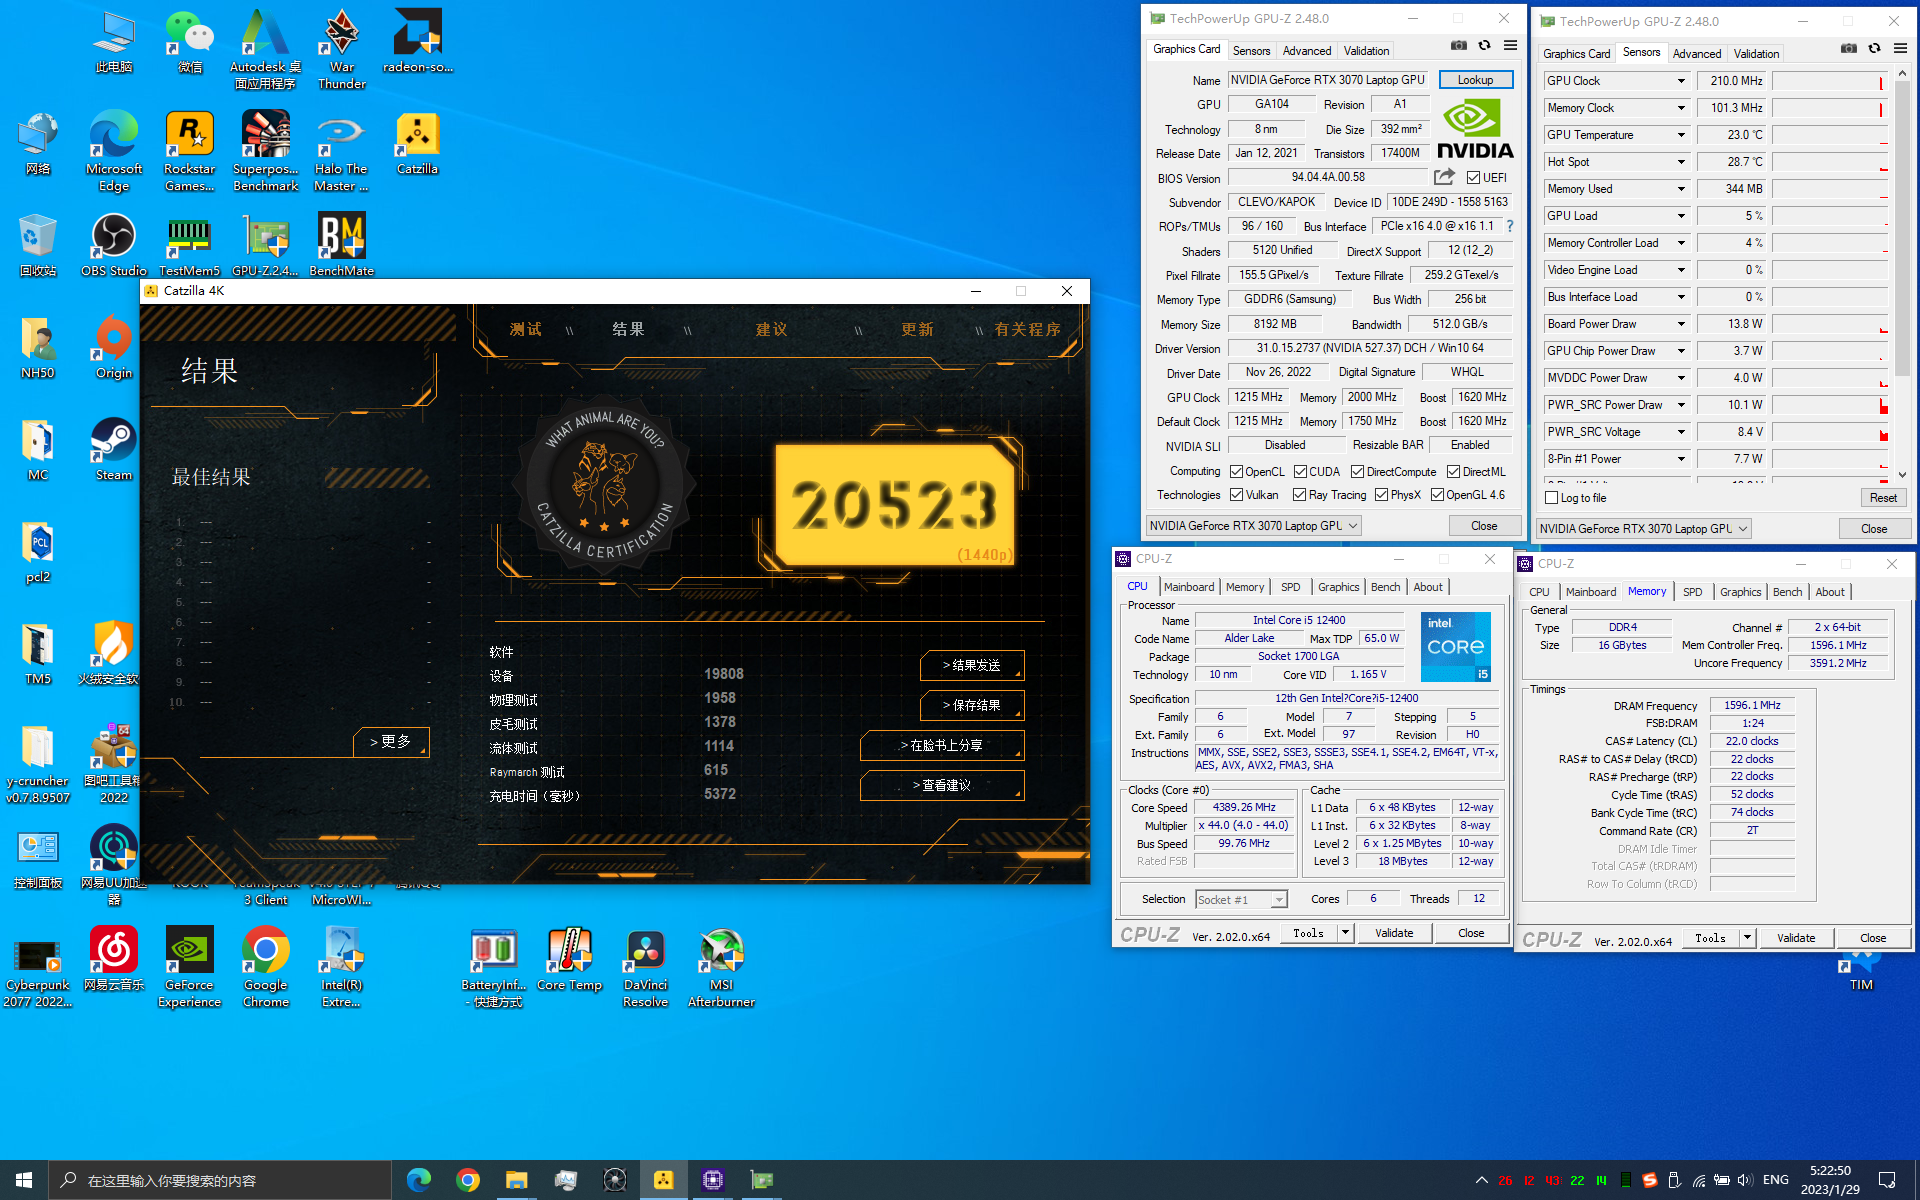Expand the Board Power Draw sensor dropdown
This screenshot has width=1920, height=1200.
1681,324
